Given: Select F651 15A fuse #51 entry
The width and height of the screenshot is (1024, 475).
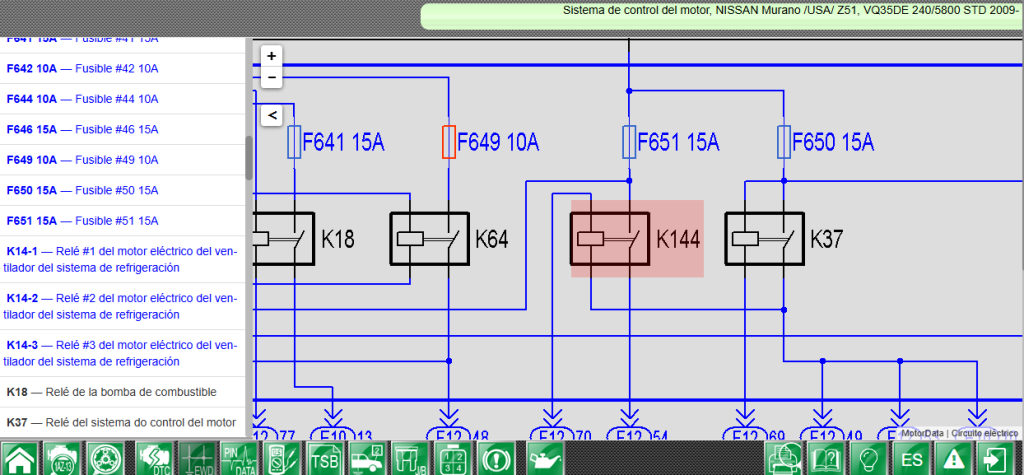Looking at the screenshot, I should [123, 221].
